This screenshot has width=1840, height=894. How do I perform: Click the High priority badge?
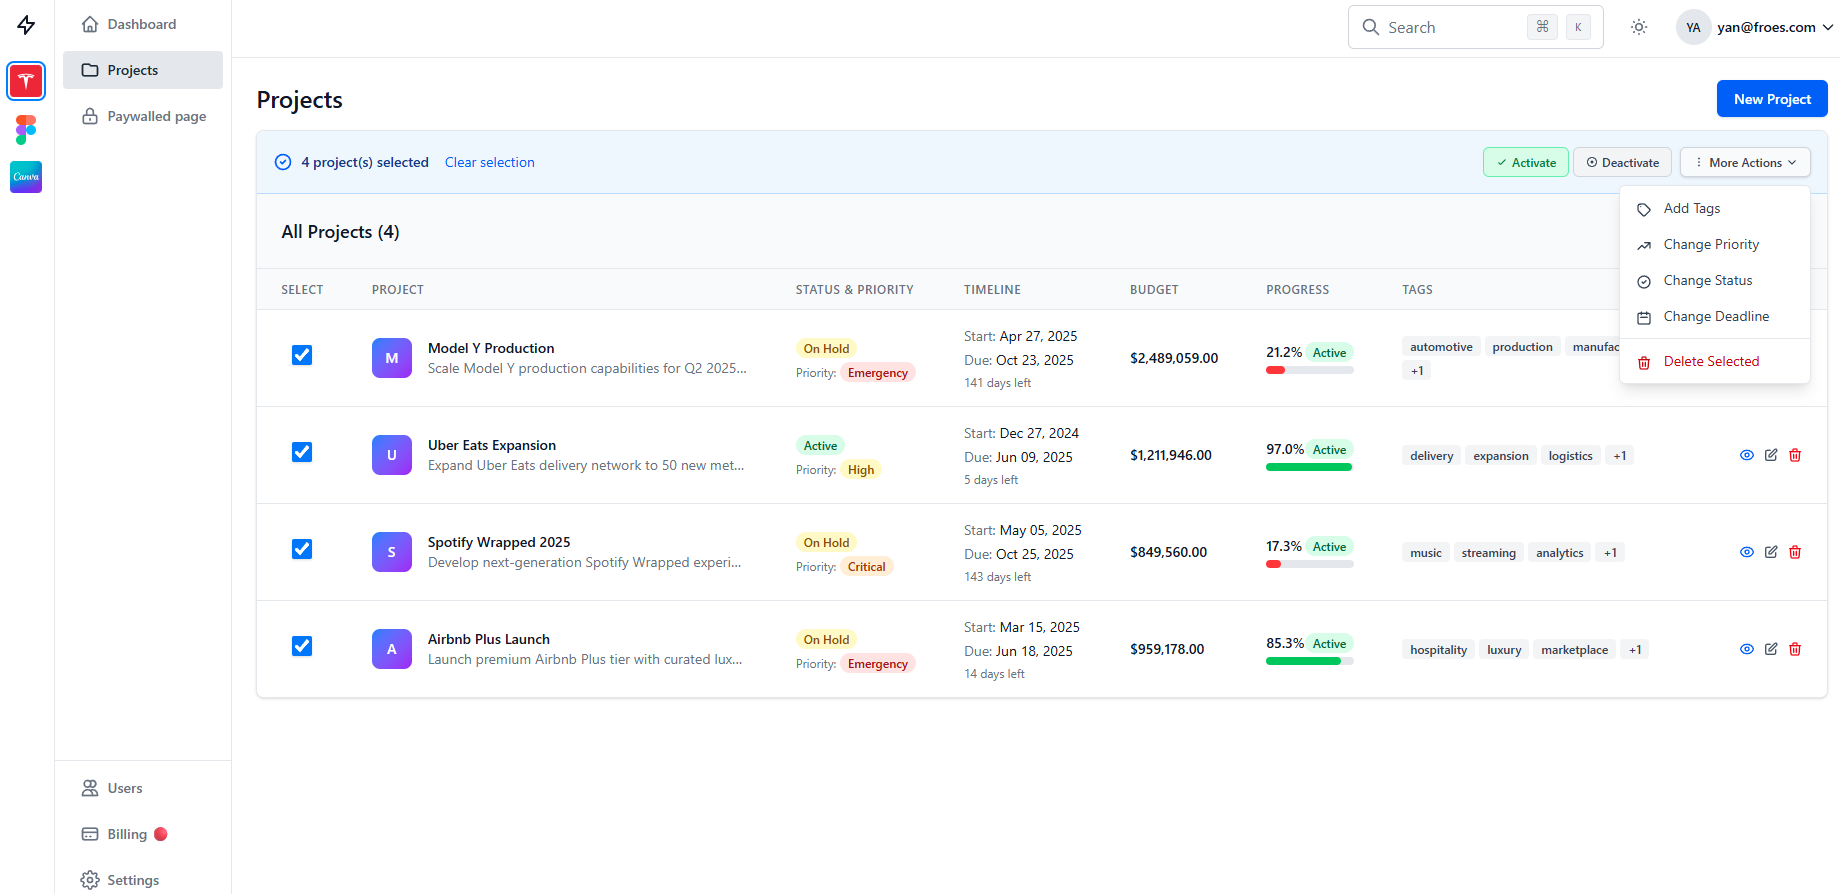click(x=861, y=470)
